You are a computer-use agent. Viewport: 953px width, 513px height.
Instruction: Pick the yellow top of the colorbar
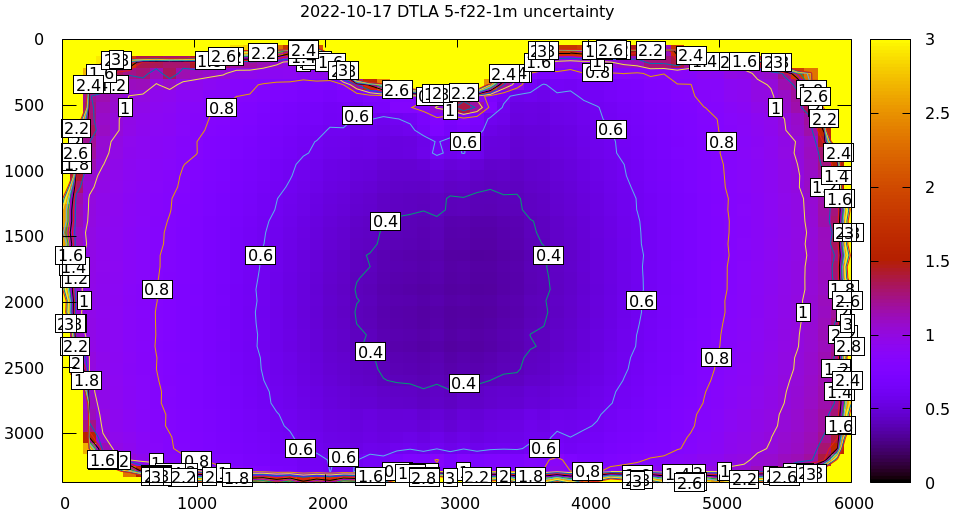pos(890,52)
